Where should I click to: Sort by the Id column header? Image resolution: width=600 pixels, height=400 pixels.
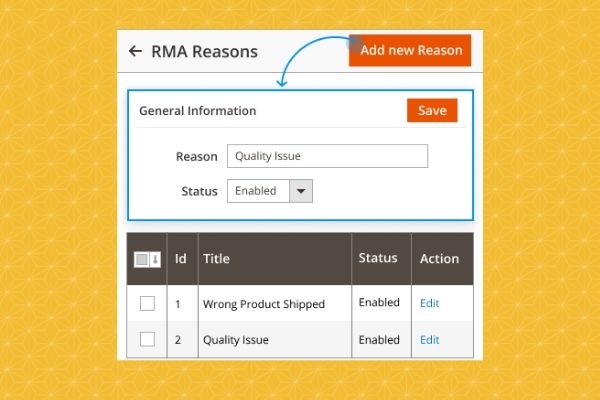point(181,259)
